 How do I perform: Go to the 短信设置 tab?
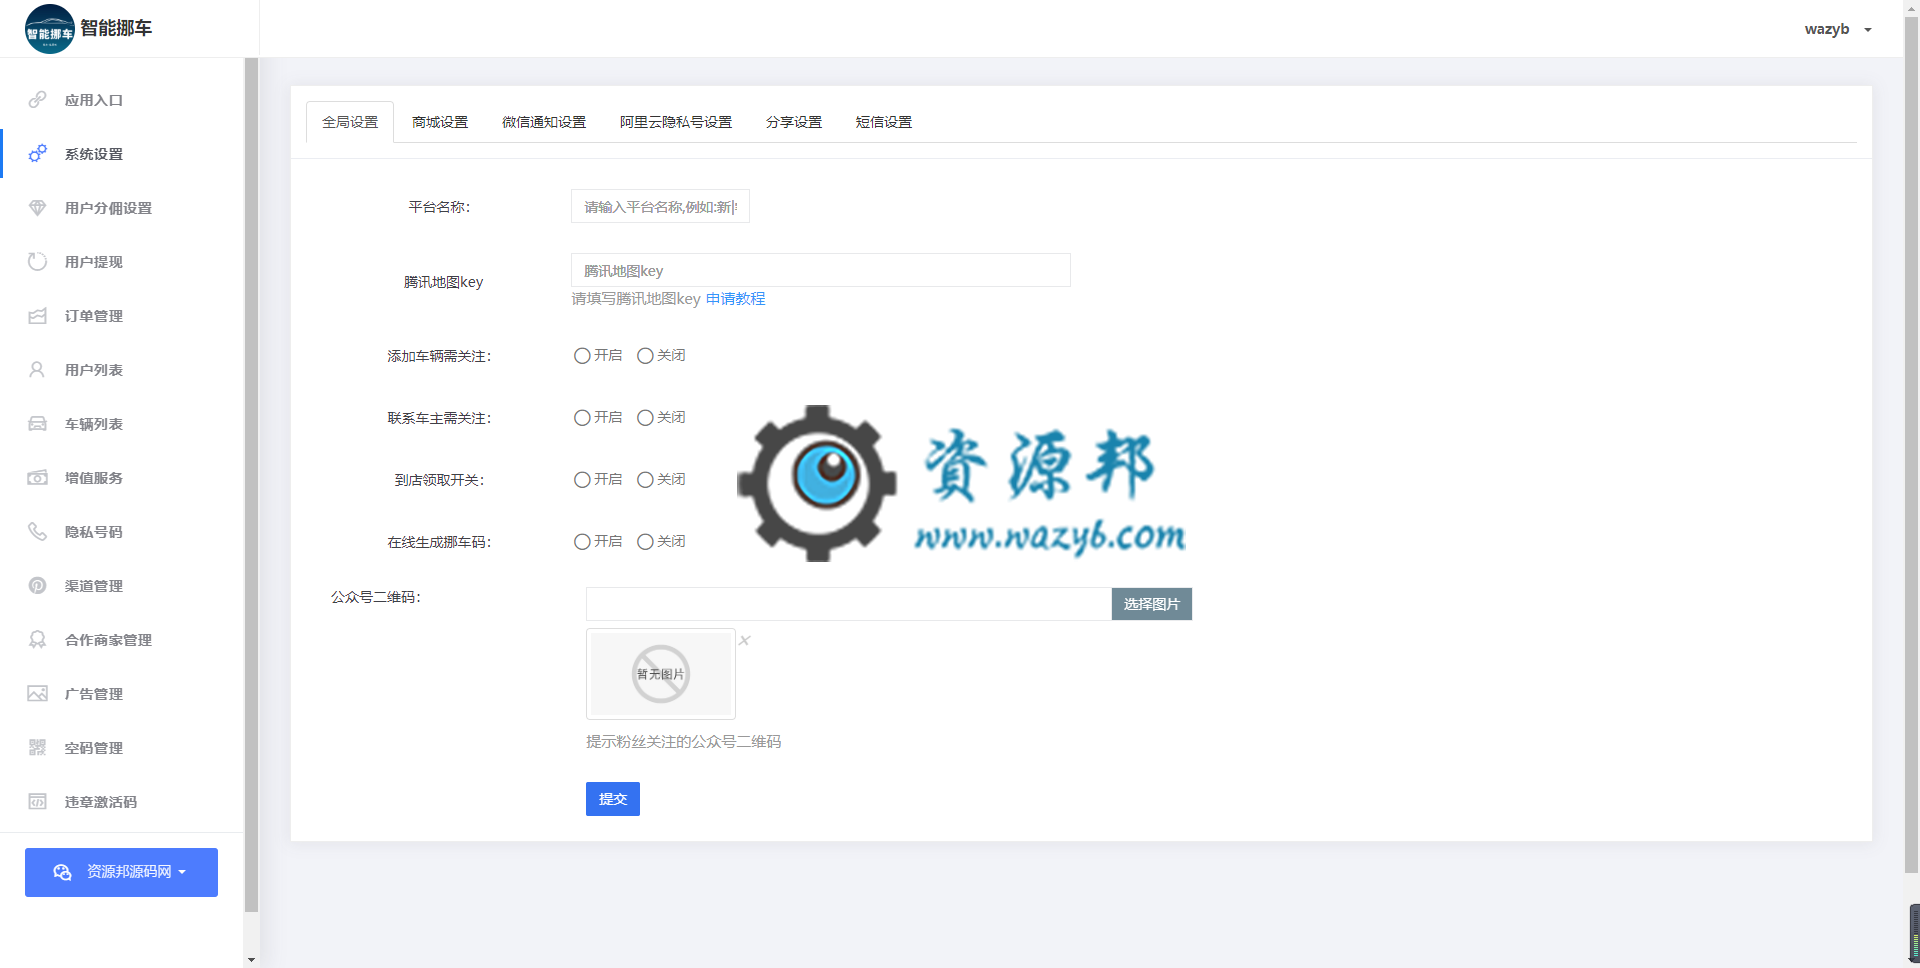(884, 122)
